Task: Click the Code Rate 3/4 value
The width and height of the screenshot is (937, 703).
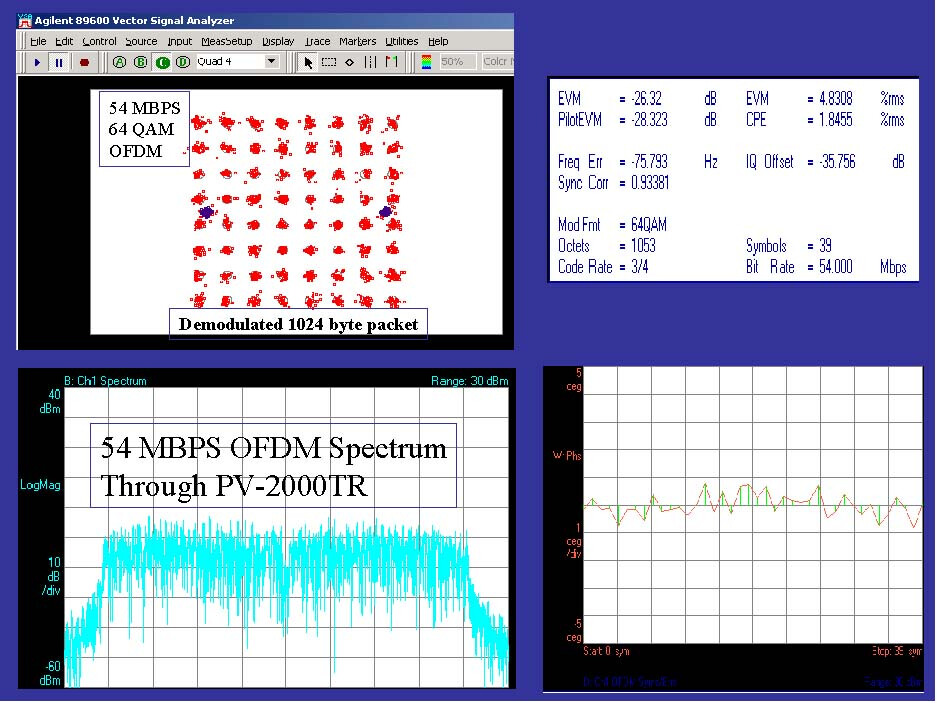Action: tap(640, 267)
